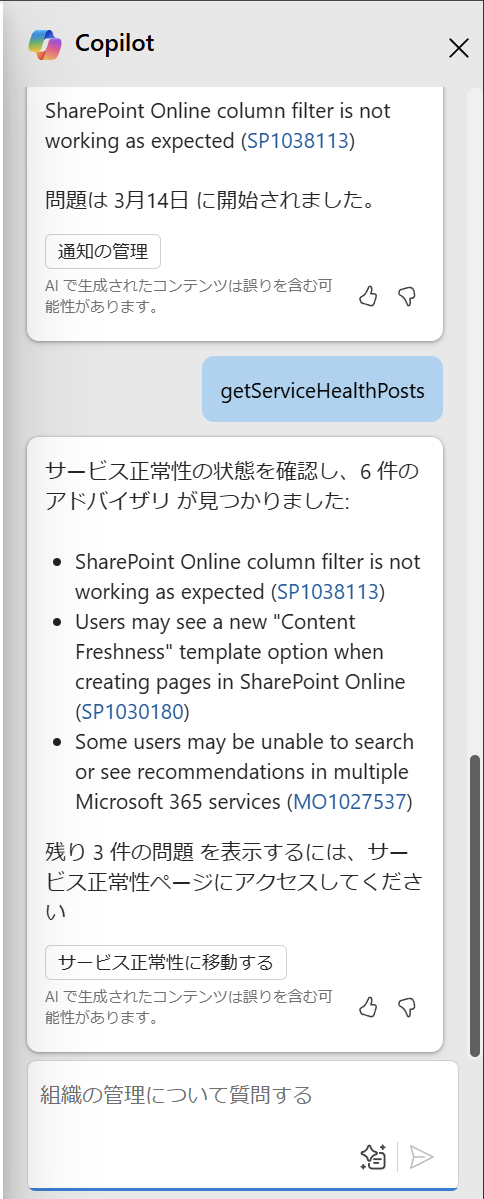This screenshot has height=1199, width=484.
Task: Dislike the service health response with thumbs down
Action: tap(408, 1008)
